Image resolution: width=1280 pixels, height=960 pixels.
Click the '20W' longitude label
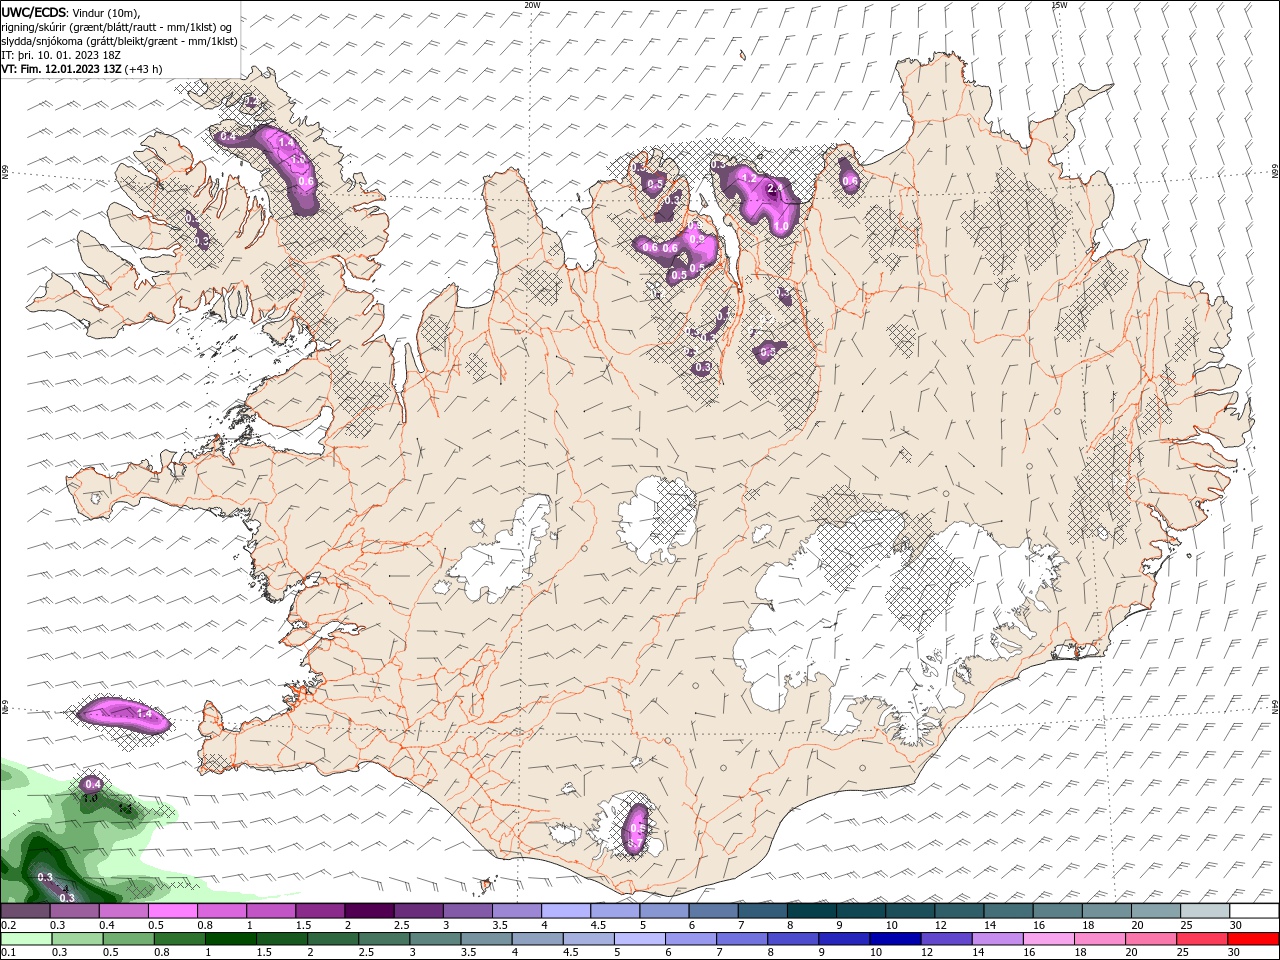point(532,5)
